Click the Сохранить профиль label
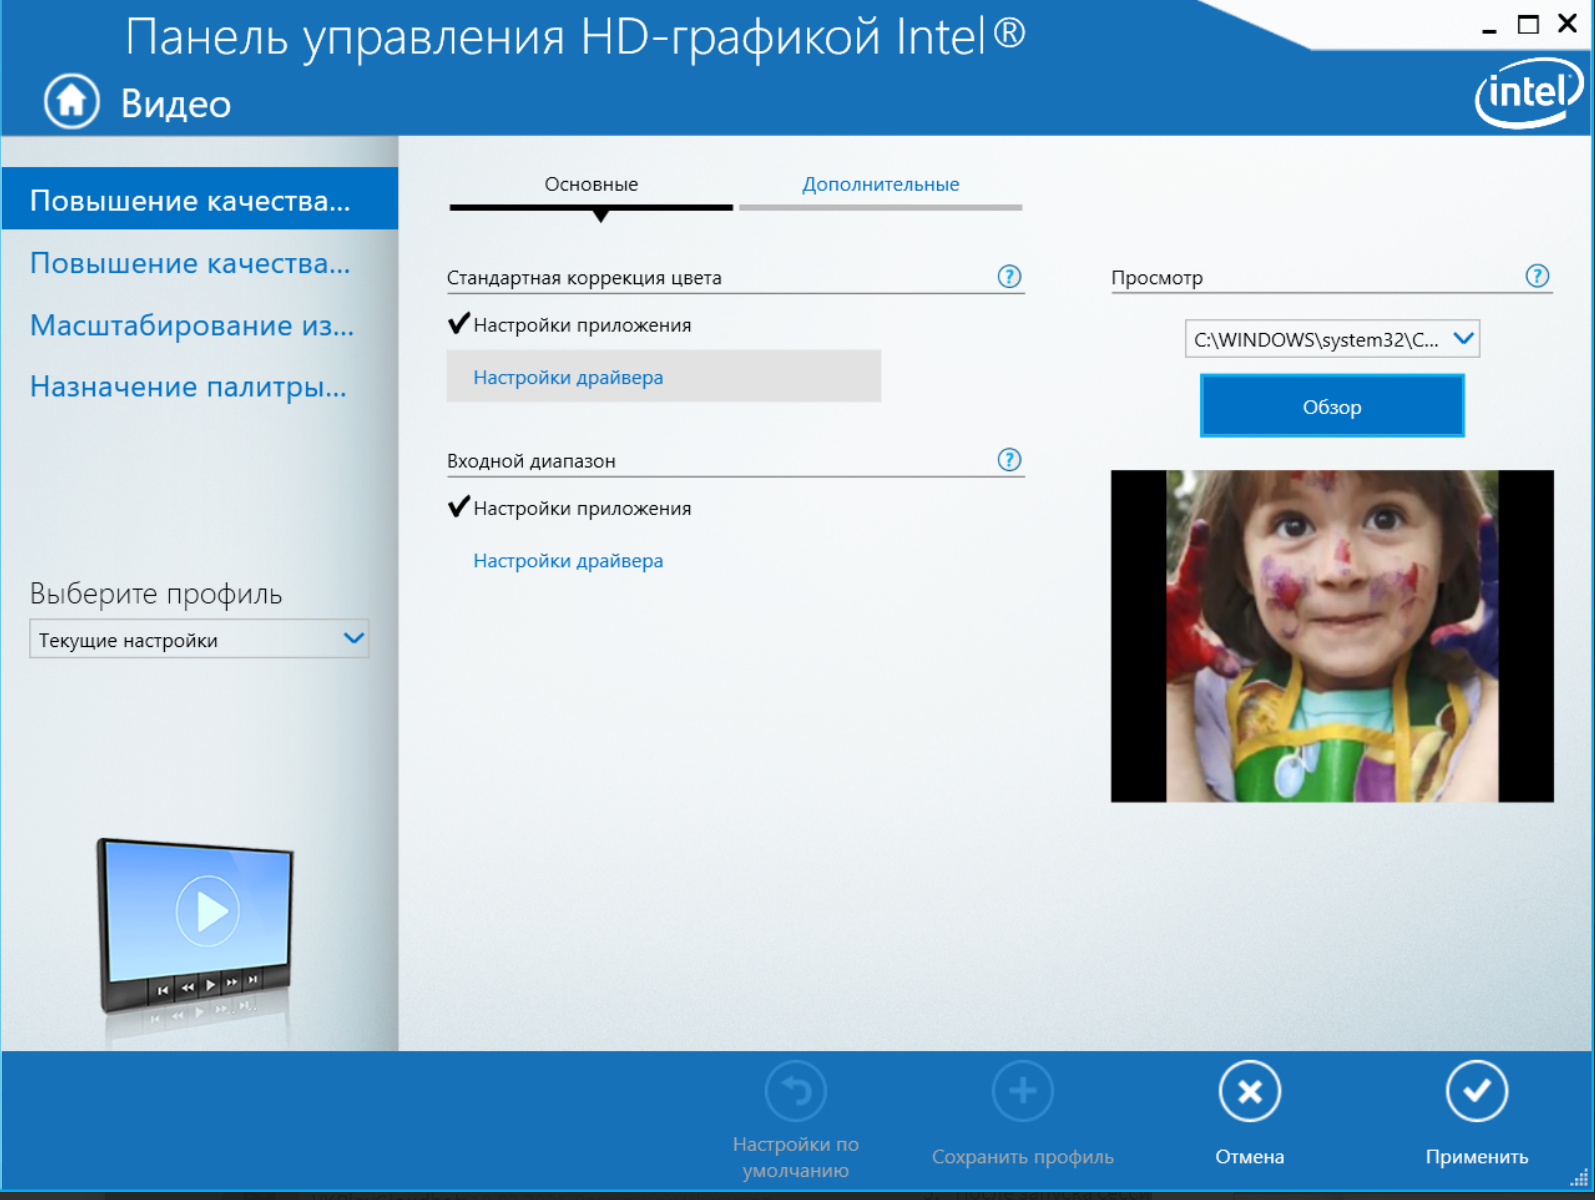Image resolution: width=1595 pixels, height=1200 pixels. click(x=1022, y=1157)
